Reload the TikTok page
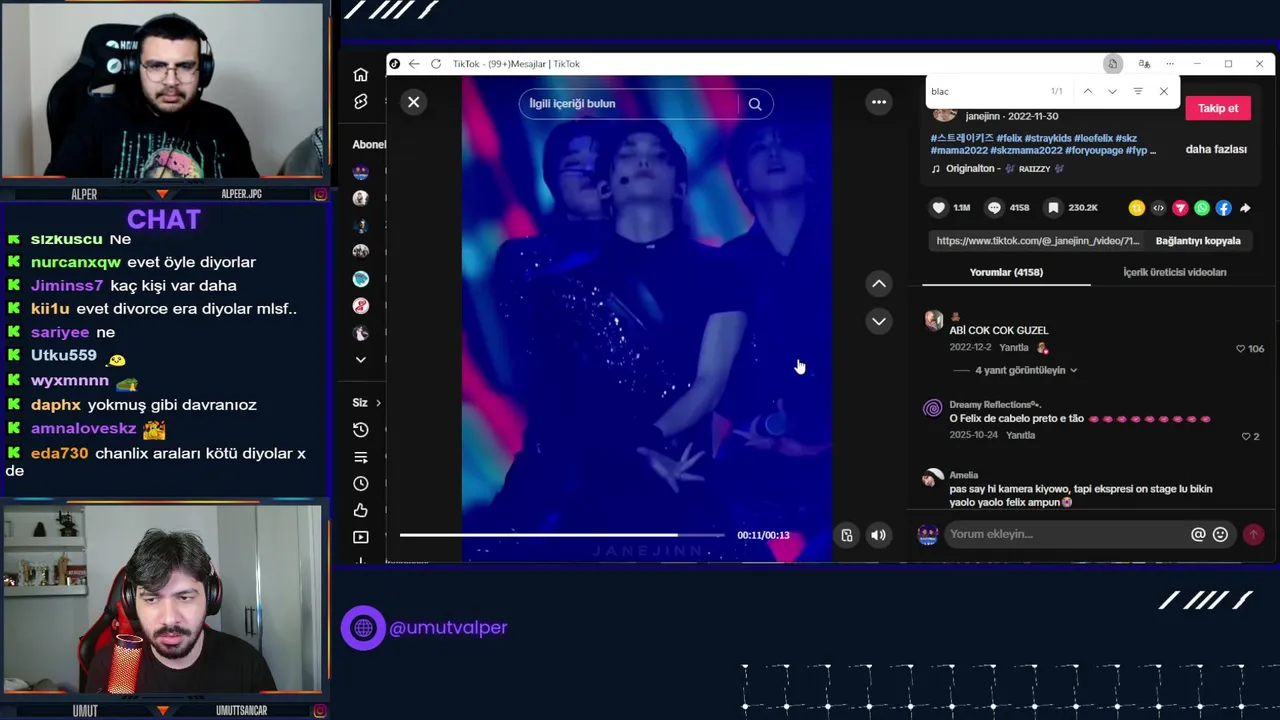The image size is (1280, 720). point(436,64)
